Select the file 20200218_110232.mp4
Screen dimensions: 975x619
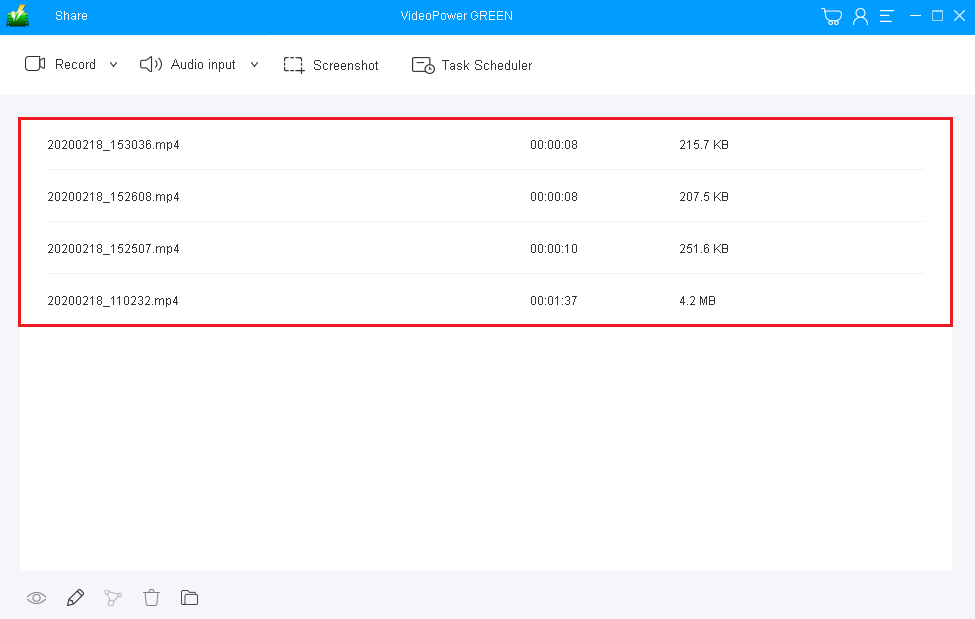coord(113,300)
